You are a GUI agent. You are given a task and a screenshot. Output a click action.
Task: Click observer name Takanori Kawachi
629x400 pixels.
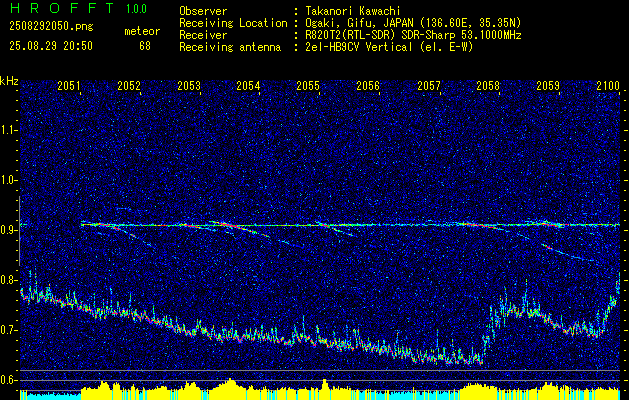pos(352,11)
